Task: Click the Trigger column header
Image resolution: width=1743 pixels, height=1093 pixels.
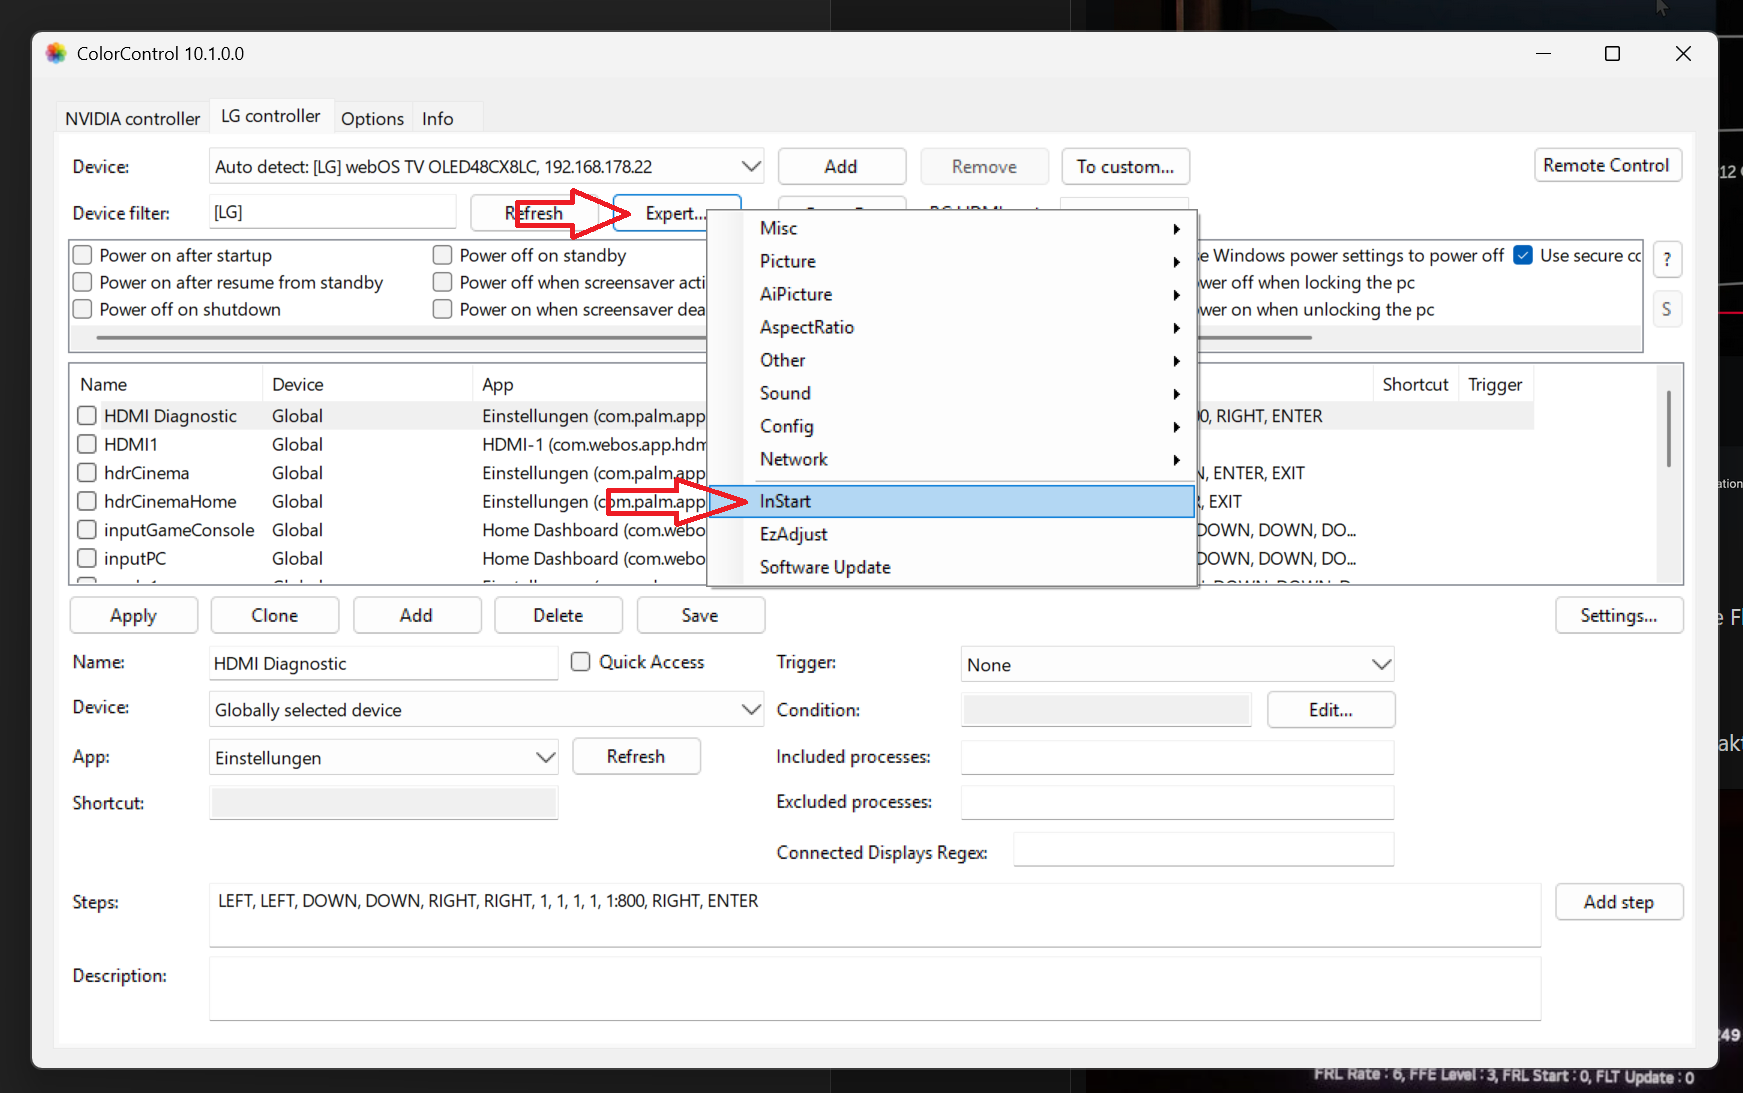Action: (x=1495, y=384)
